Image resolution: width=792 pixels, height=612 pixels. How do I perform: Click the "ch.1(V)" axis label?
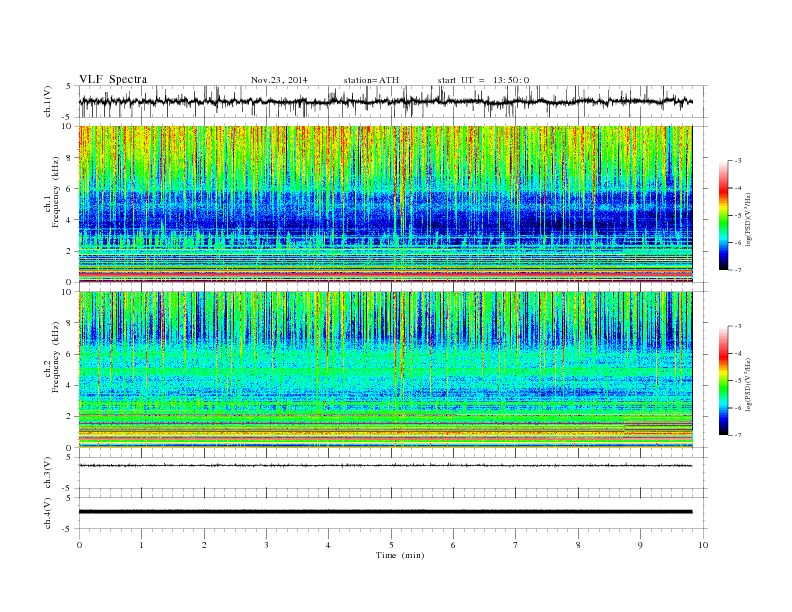48,101
